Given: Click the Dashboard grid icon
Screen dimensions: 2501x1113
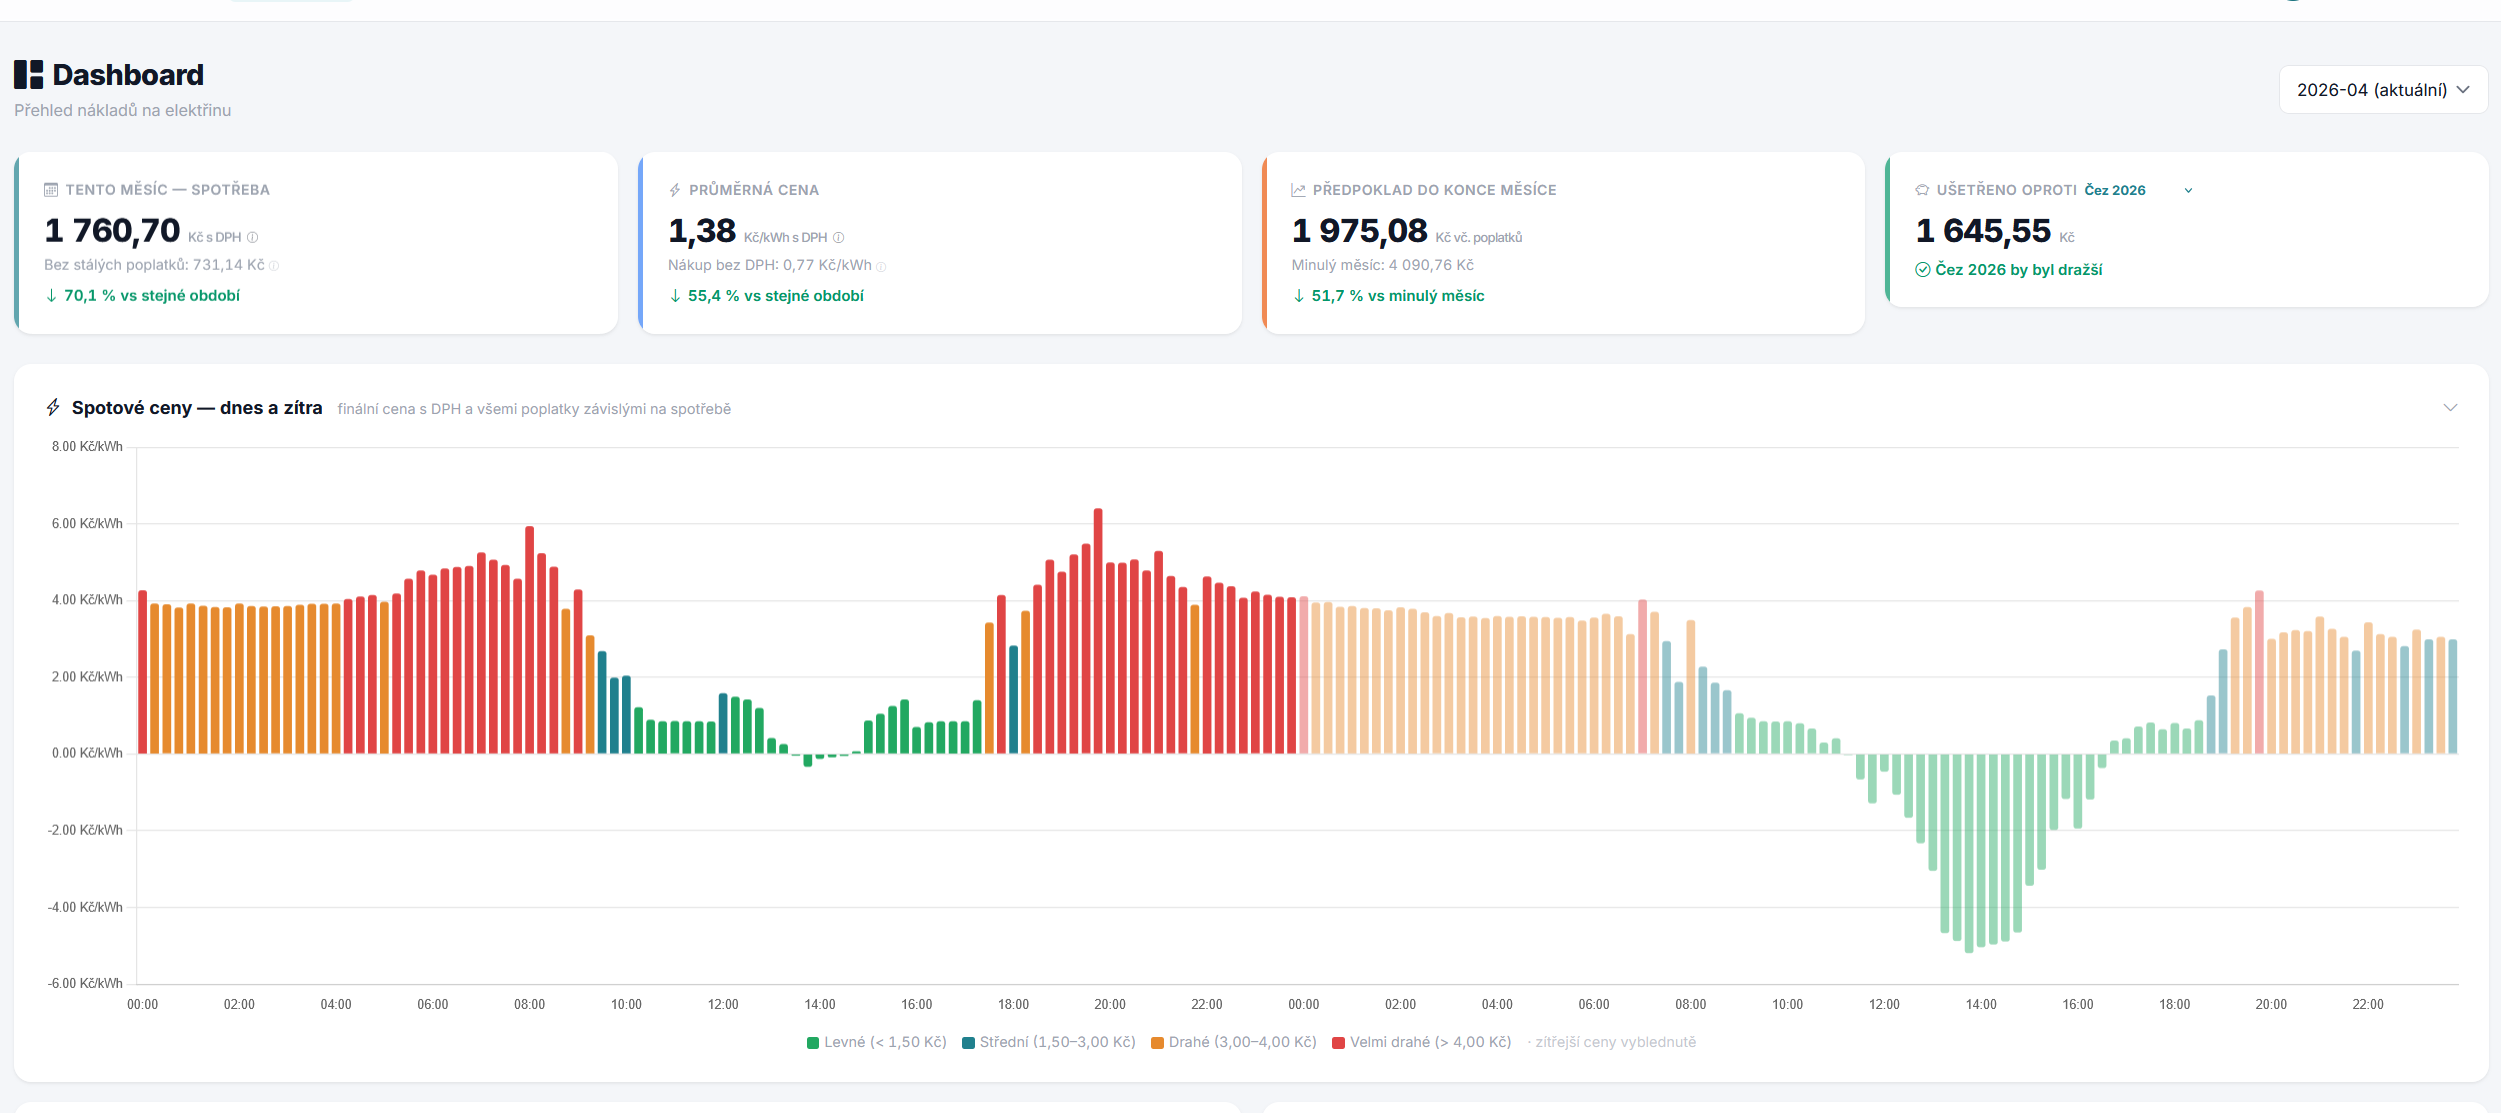Looking at the screenshot, I should (30, 73).
